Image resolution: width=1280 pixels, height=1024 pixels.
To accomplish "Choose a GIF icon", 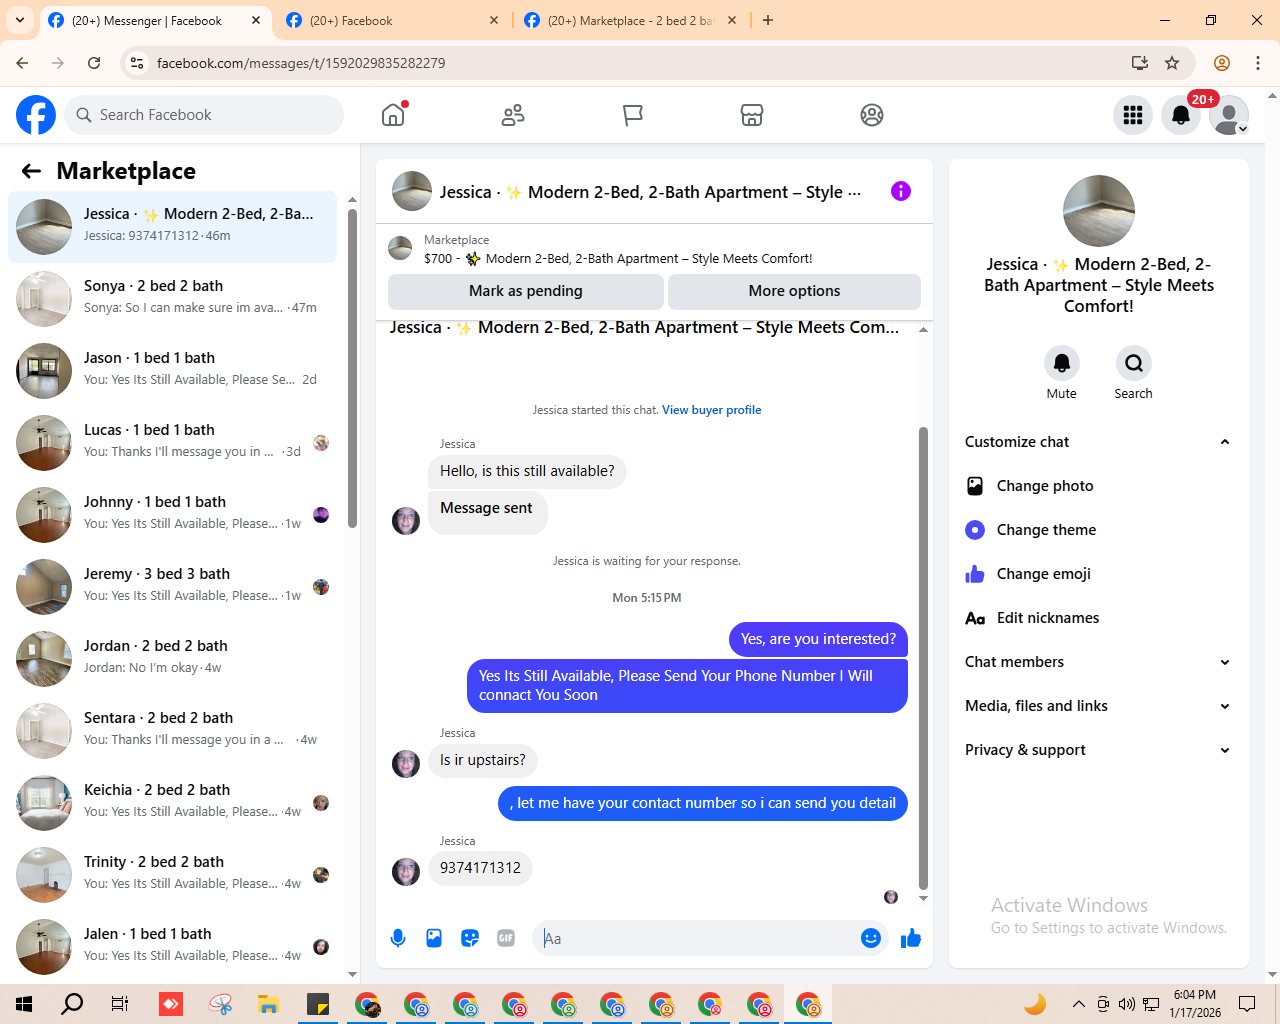I will pyautogui.click(x=506, y=938).
